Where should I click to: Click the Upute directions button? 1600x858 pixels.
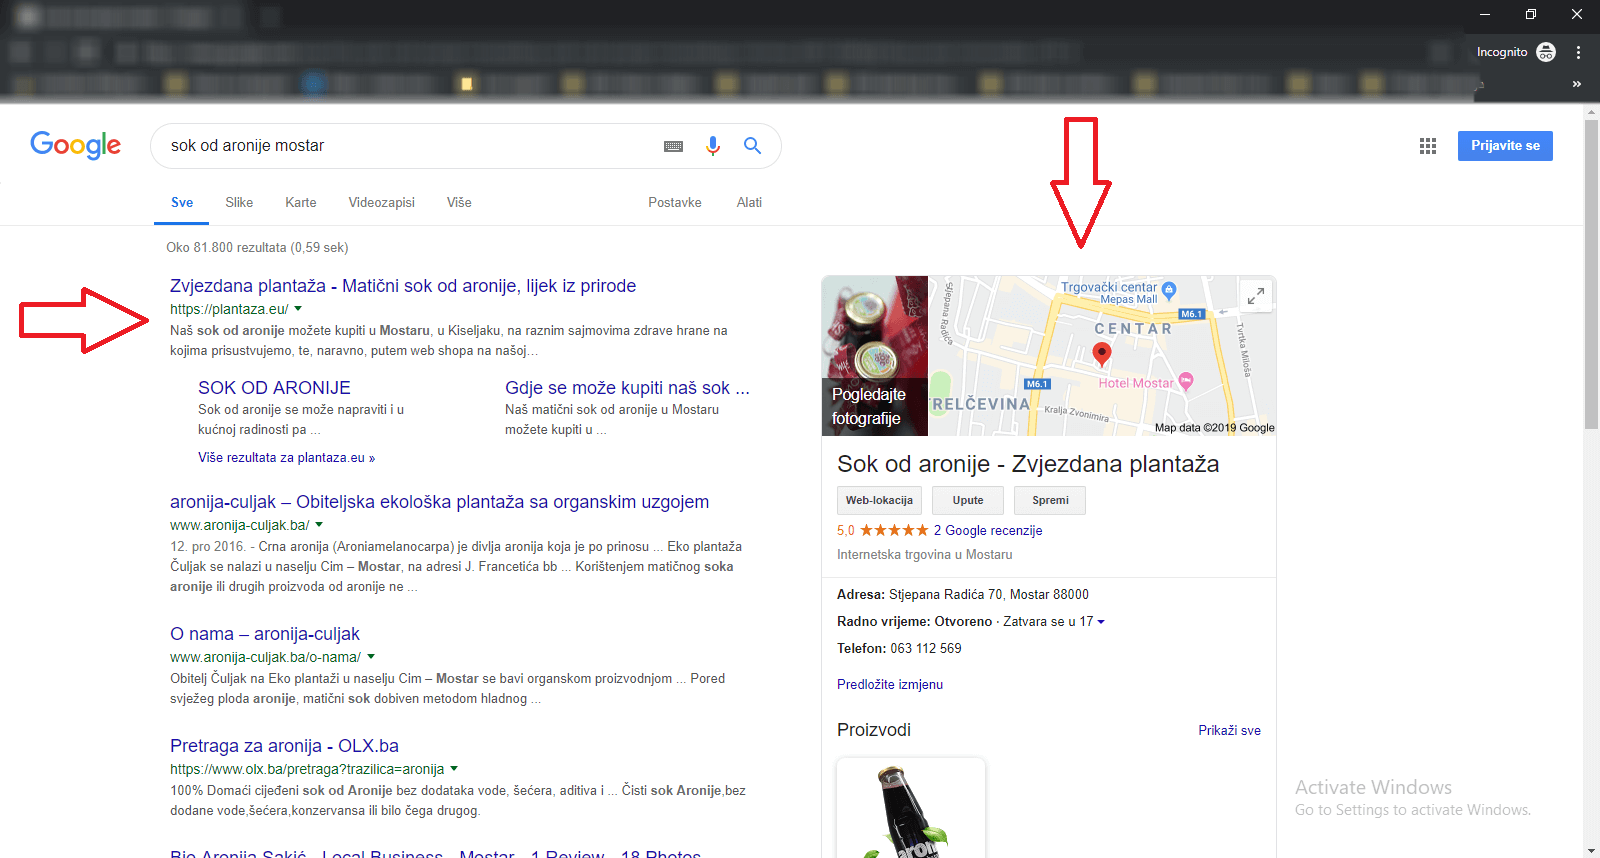968,500
